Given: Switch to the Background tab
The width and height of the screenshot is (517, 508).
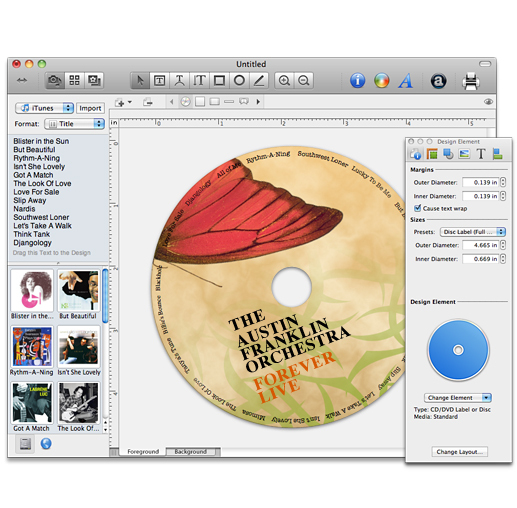Looking at the screenshot, I should pos(191,452).
